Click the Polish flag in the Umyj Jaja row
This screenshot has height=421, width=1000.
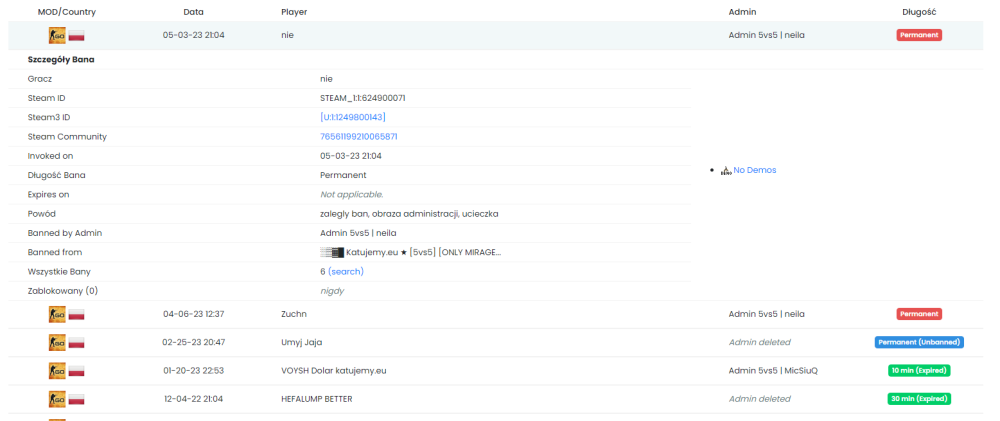coord(77,343)
